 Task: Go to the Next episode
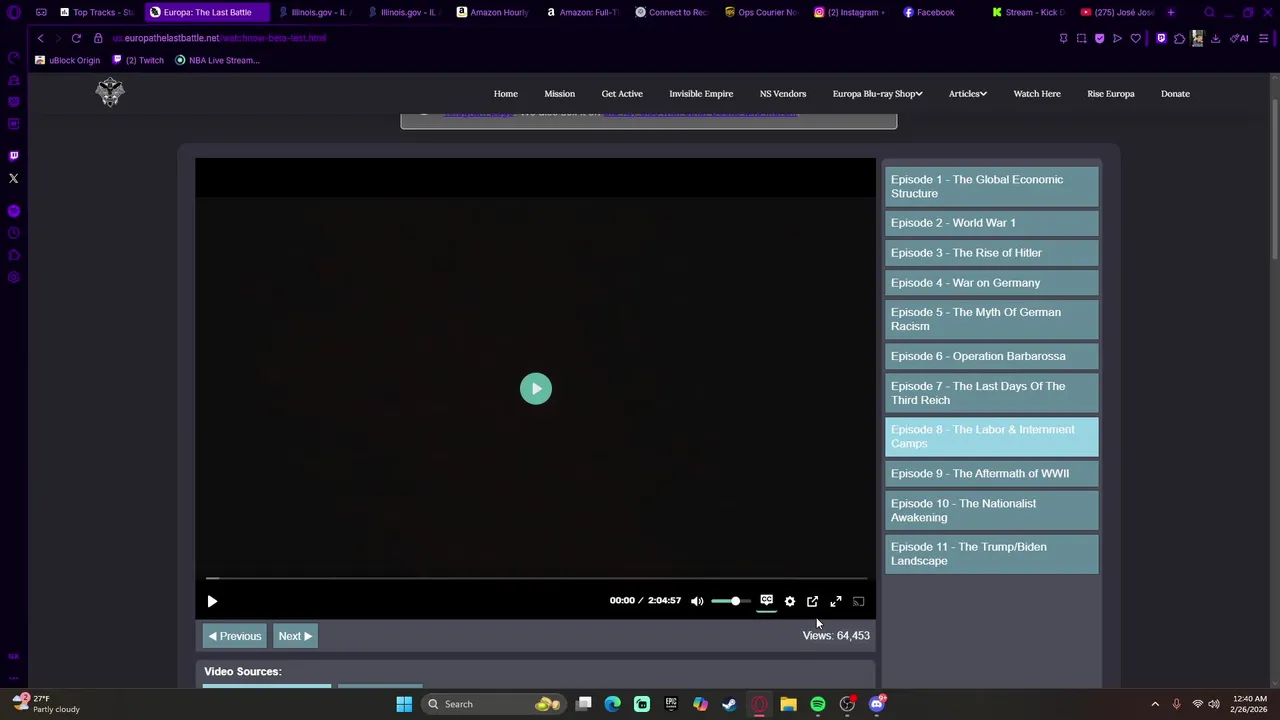pos(295,636)
